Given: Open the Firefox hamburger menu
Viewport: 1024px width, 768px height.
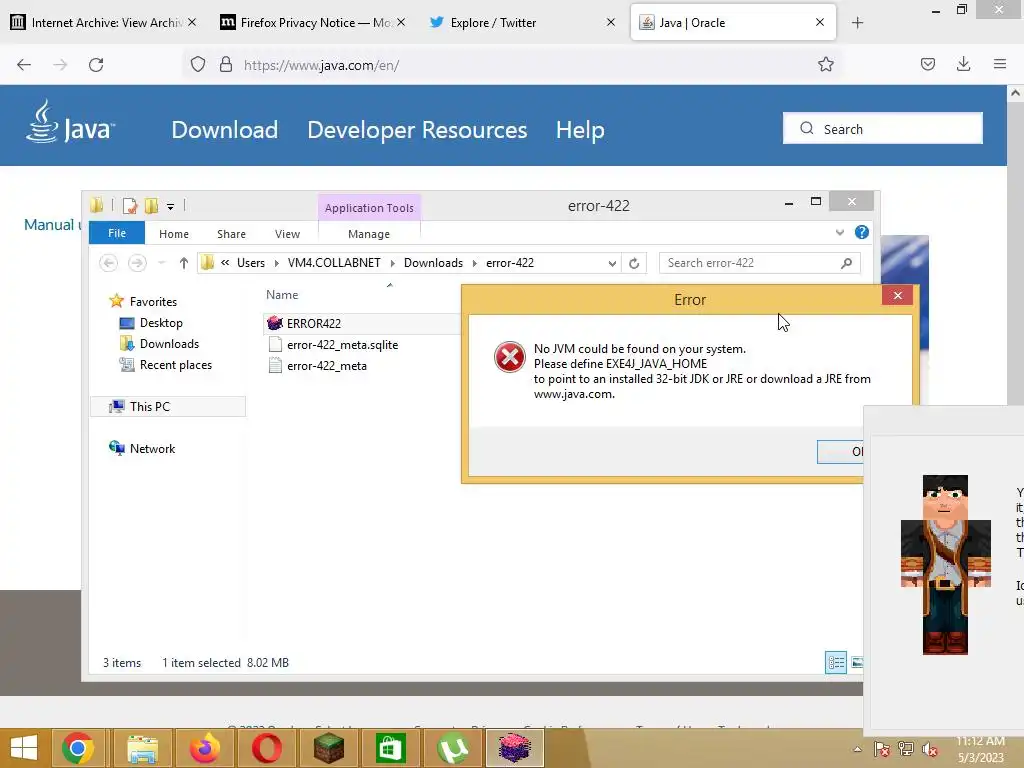Looking at the screenshot, I should tap(1000, 64).
